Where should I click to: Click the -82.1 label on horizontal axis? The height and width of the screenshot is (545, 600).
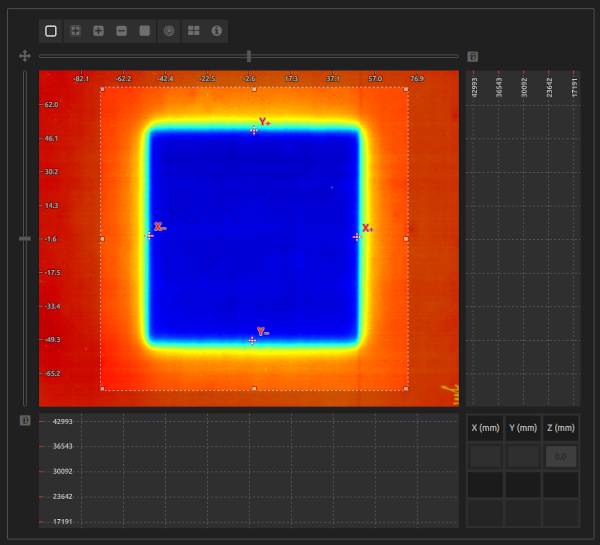(81, 78)
